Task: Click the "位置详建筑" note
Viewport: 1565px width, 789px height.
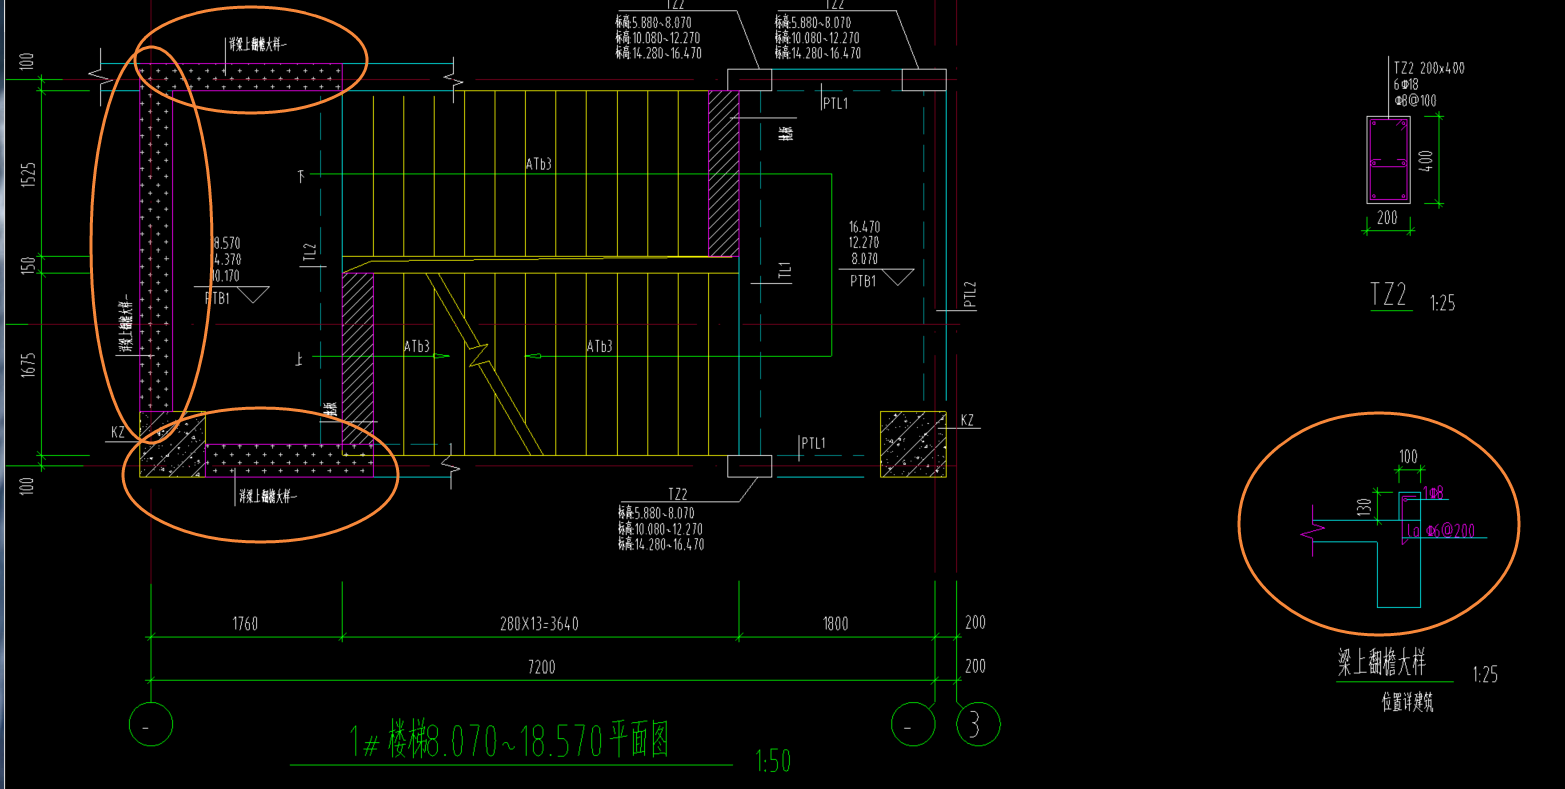Action: [x=1407, y=703]
